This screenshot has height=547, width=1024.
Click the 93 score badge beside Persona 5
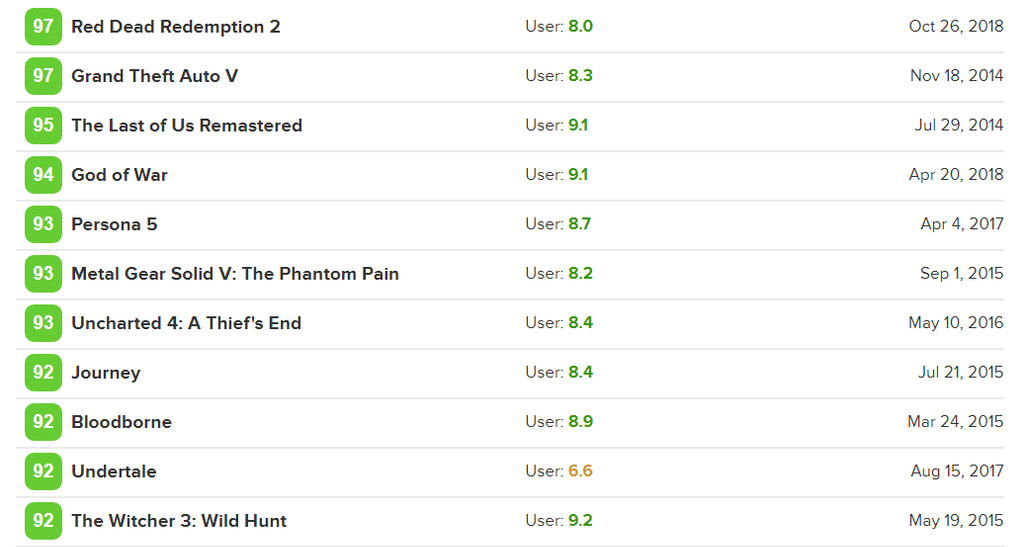pyautogui.click(x=43, y=224)
